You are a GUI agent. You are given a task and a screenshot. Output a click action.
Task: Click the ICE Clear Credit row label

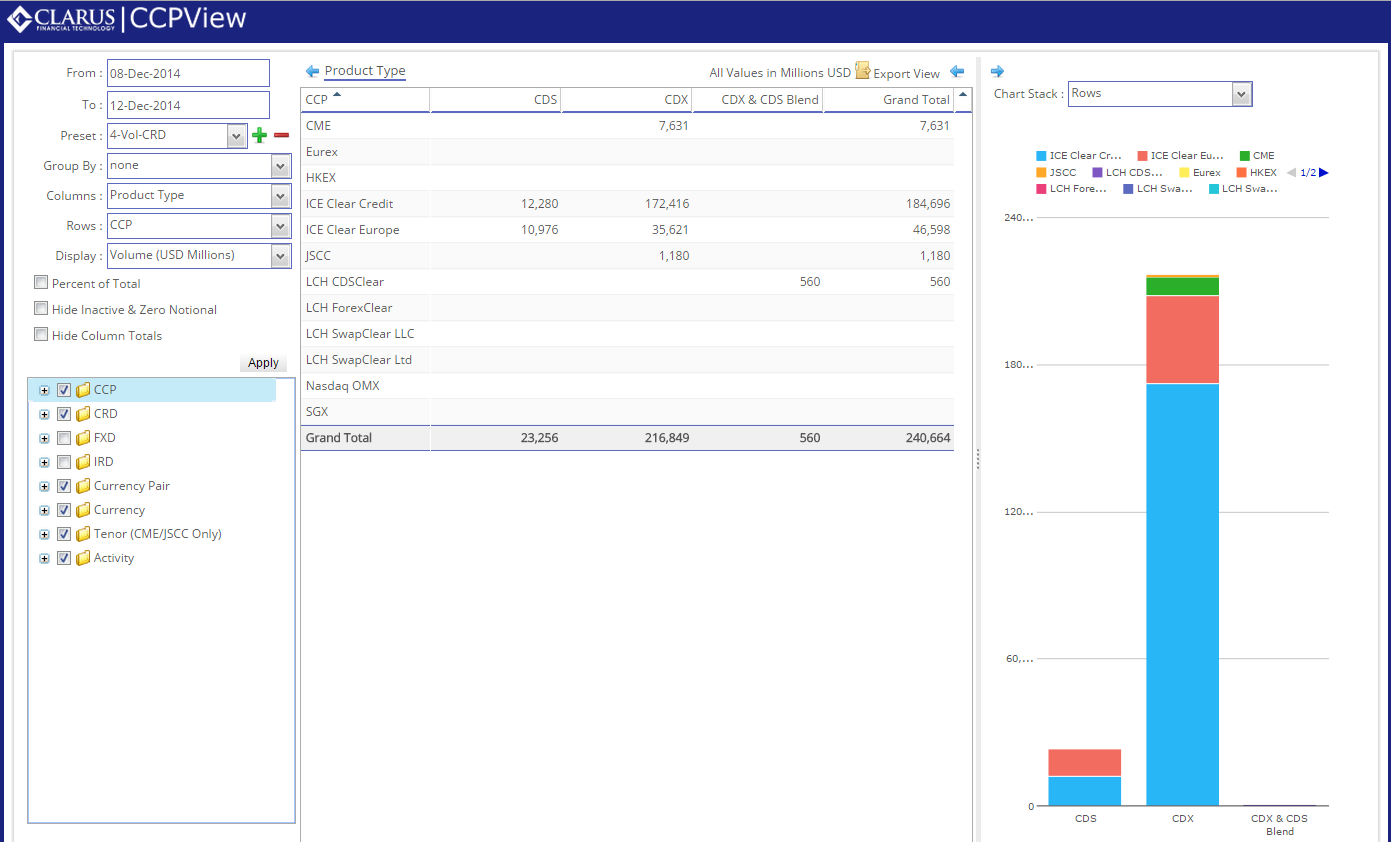[350, 203]
